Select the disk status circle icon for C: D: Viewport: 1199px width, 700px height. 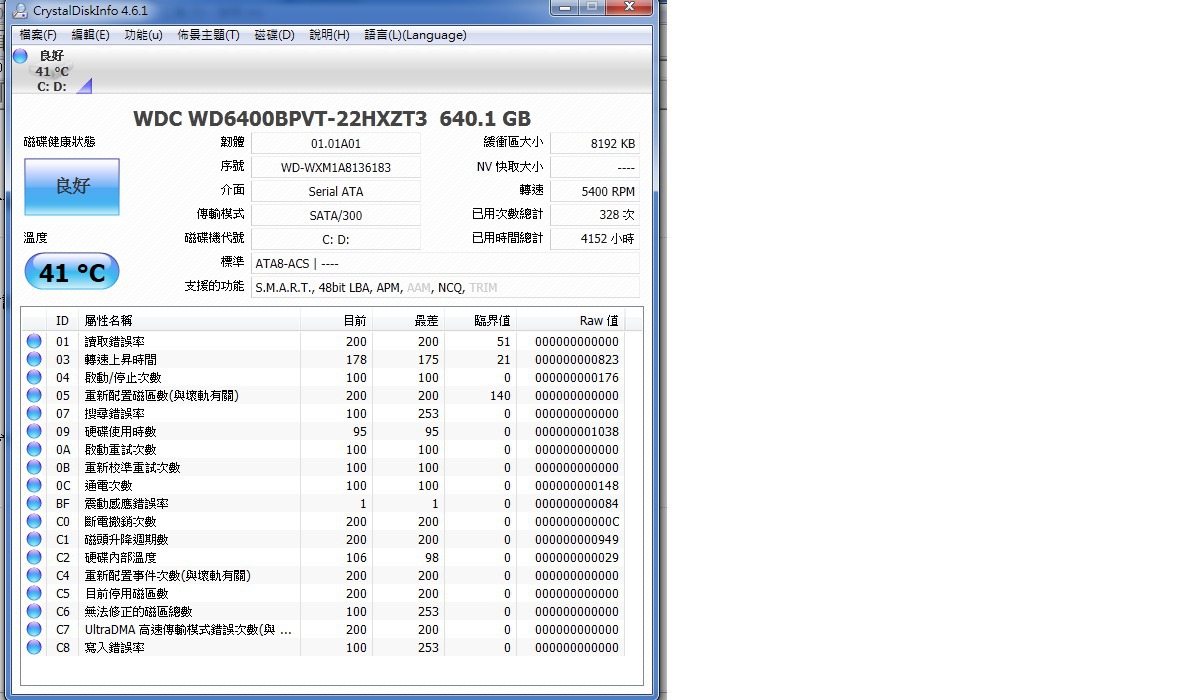tap(21, 56)
